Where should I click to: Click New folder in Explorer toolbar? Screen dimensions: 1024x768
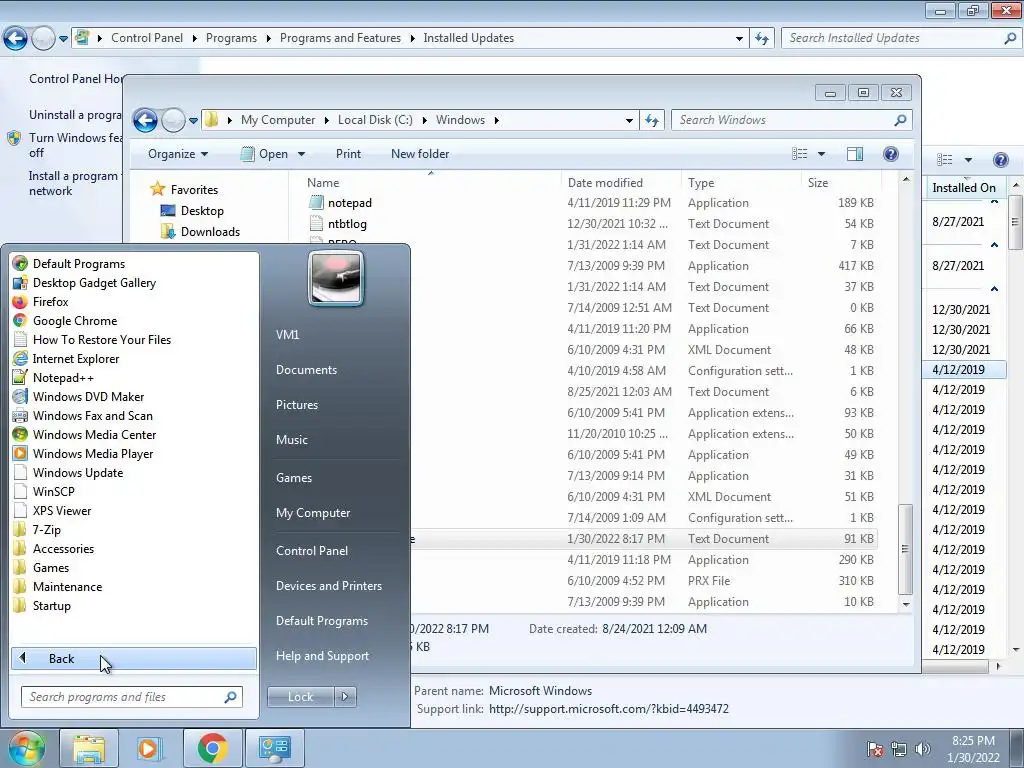pos(420,153)
